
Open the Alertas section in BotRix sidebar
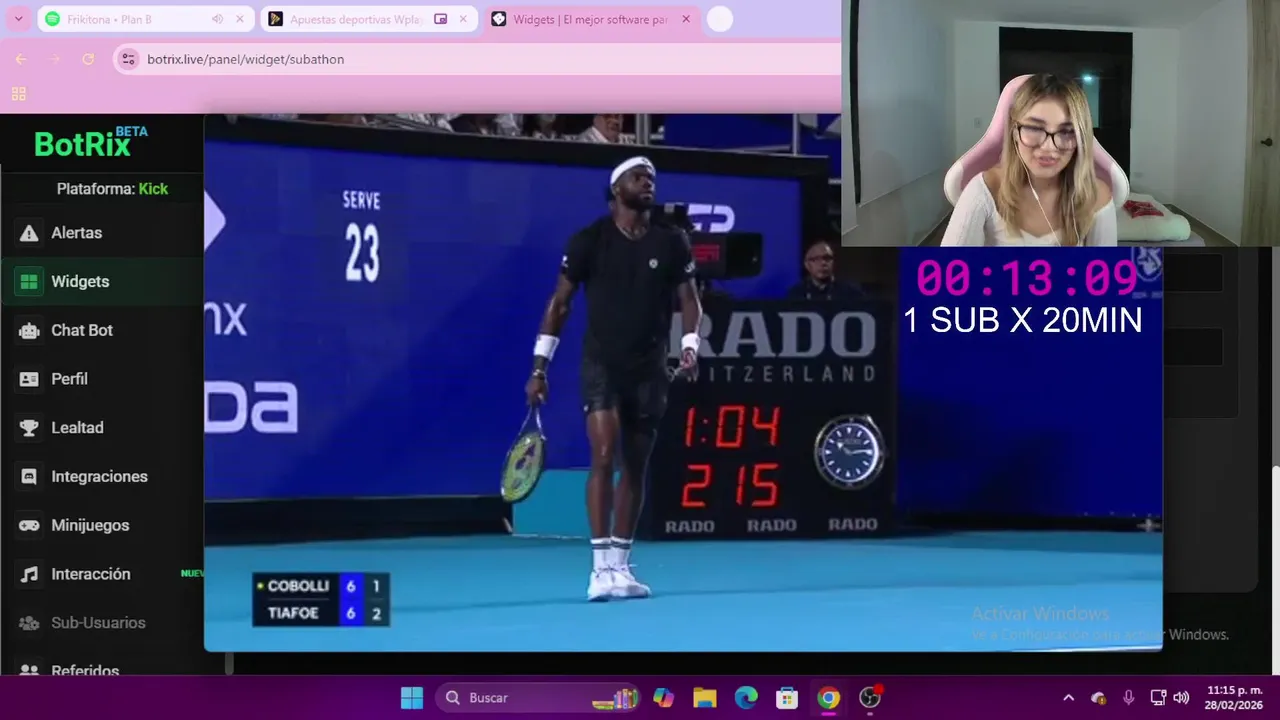coord(100,233)
